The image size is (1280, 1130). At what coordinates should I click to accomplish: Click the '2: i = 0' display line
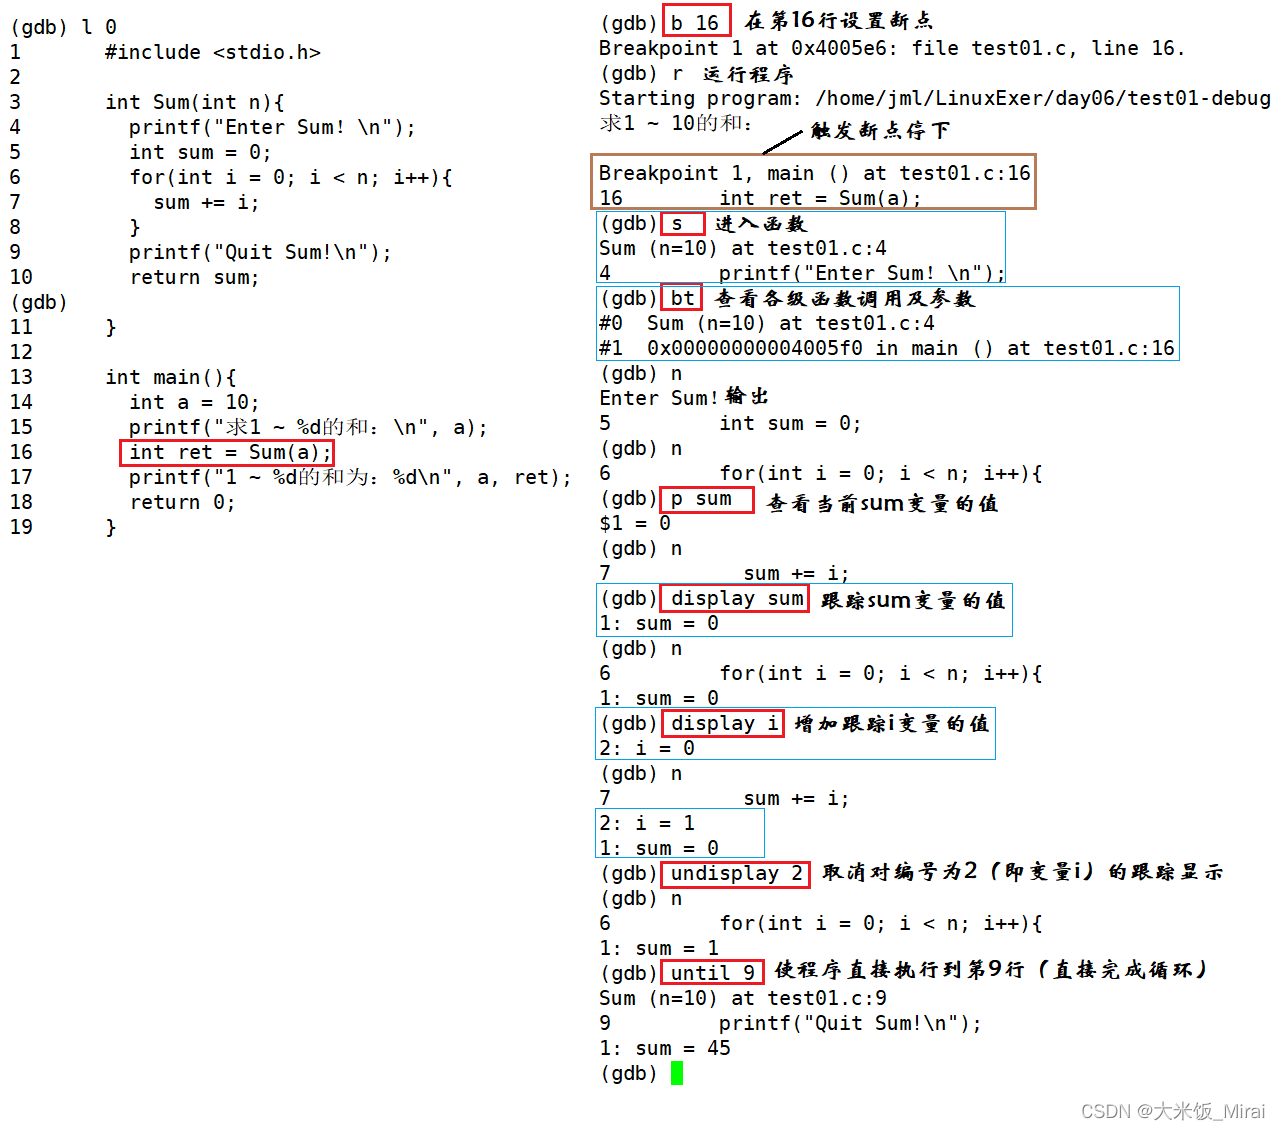647,748
